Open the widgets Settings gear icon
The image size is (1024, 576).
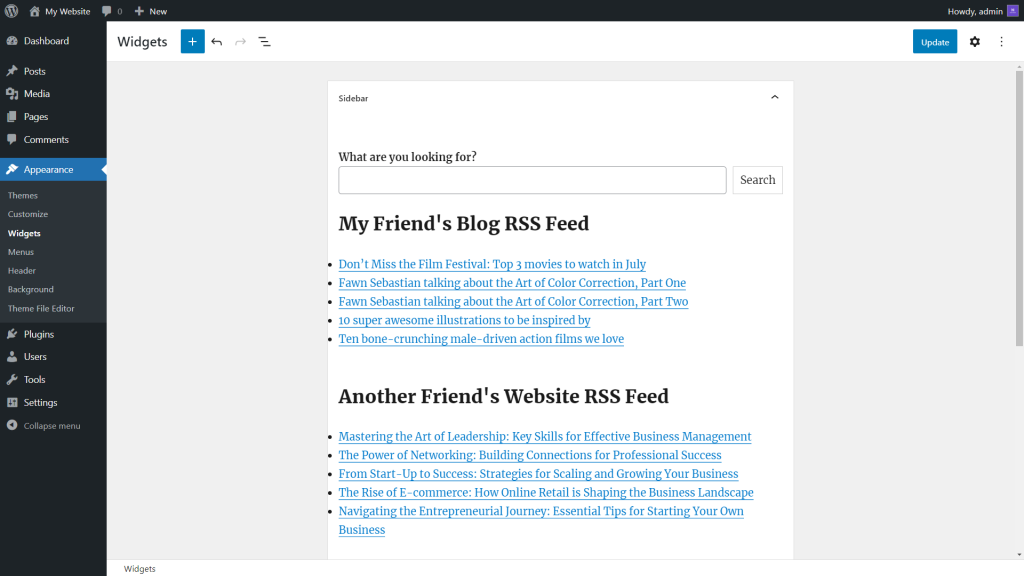click(975, 41)
